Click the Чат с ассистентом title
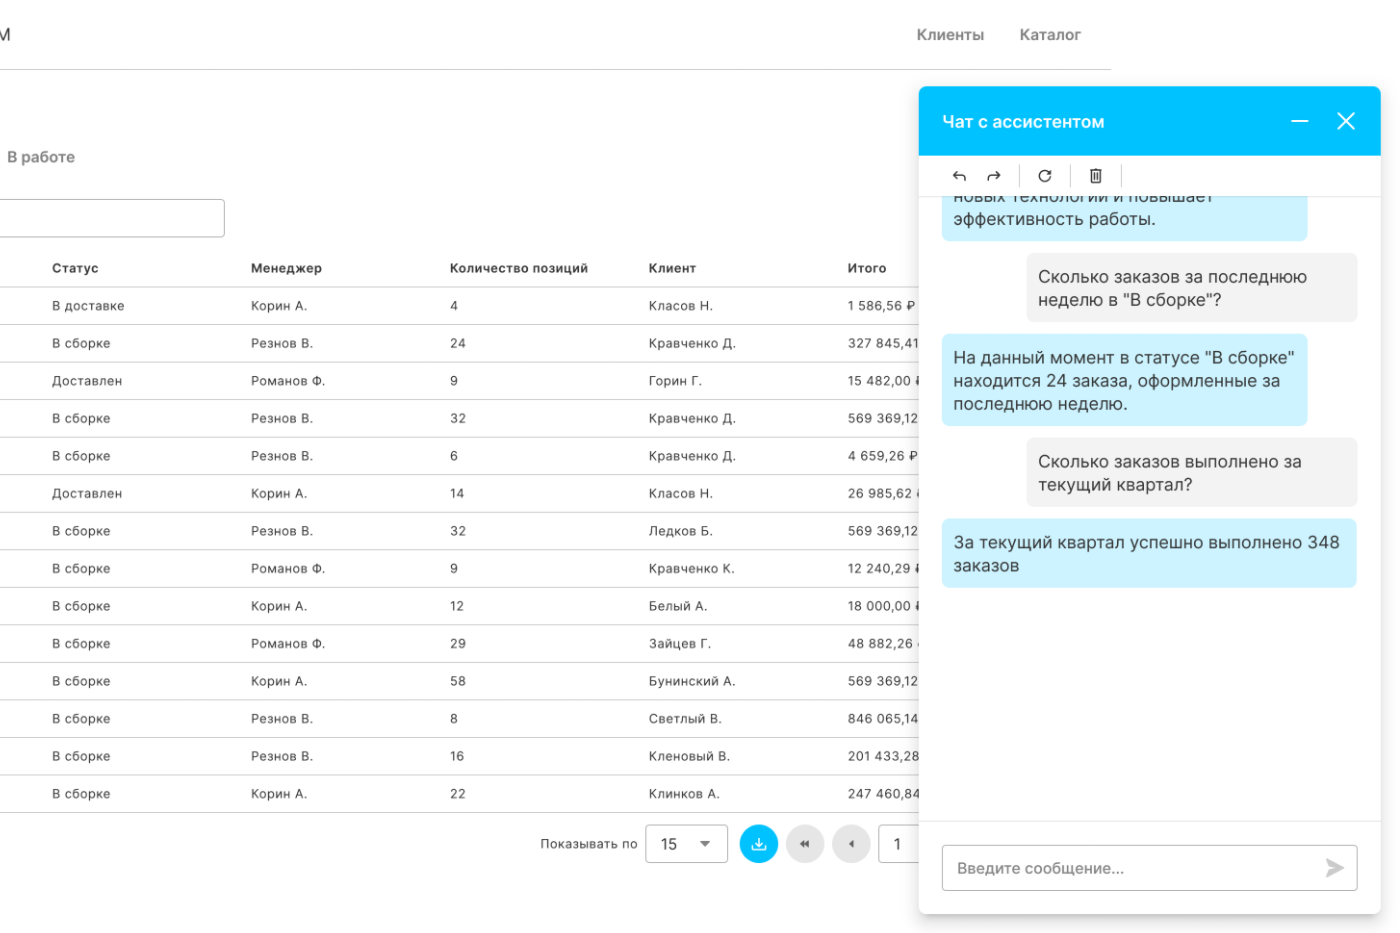This screenshot has width=1400, height=933. (1023, 122)
